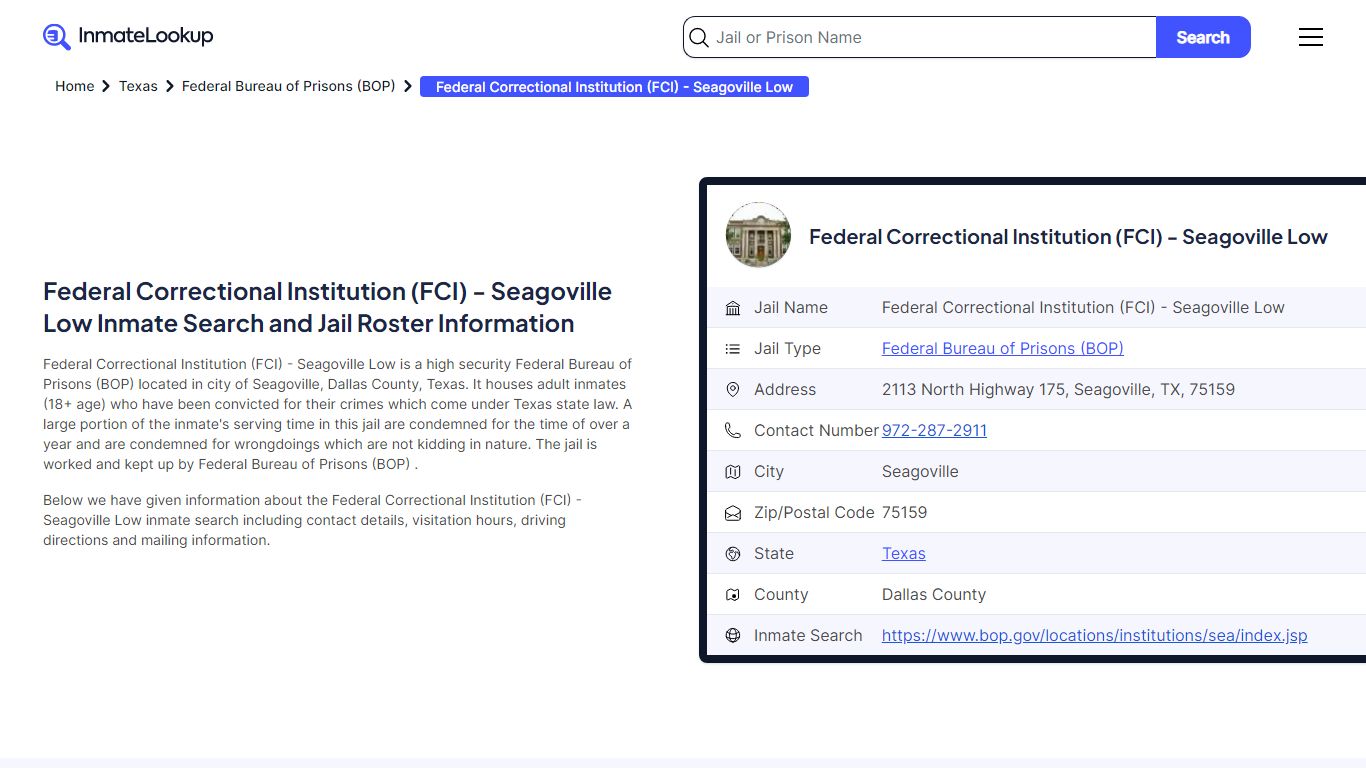Click the description paragraph mentioning Dallas County, Texas
1366x768 pixels.
point(338,414)
